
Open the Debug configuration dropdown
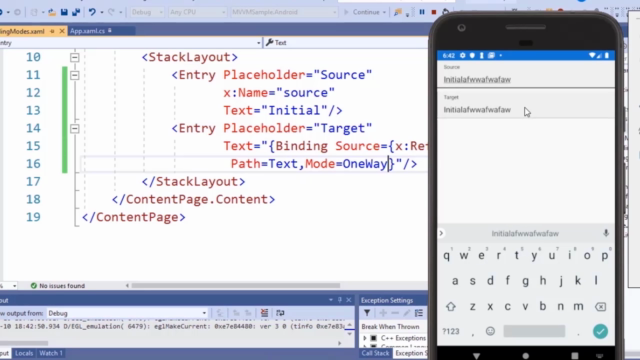point(147,12)
